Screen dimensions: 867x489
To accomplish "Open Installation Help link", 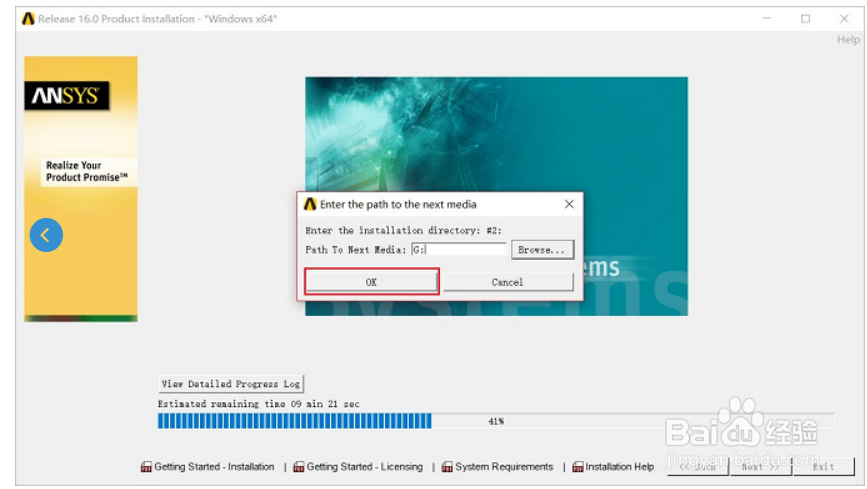I will tap(619, 467).
